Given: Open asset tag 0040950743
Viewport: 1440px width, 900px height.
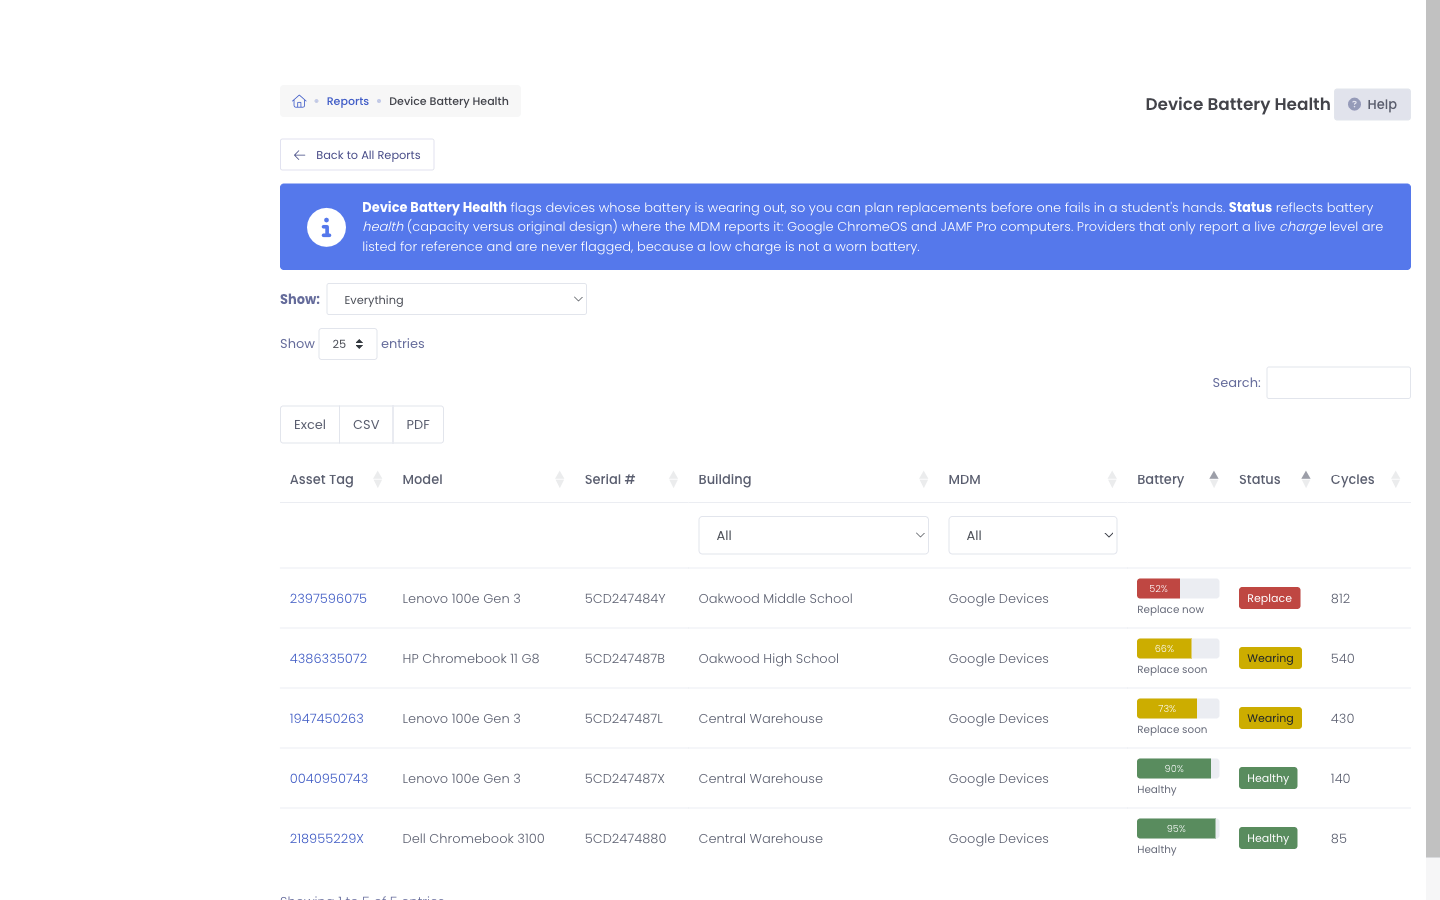Looking at the screenshot, I should click(x=329, y=778).
